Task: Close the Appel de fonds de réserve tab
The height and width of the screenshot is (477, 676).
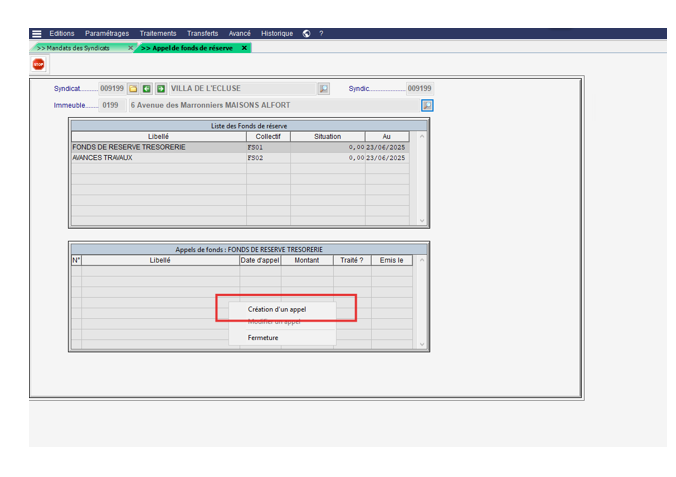Action: pyautogui.click(x=245, y=47)
